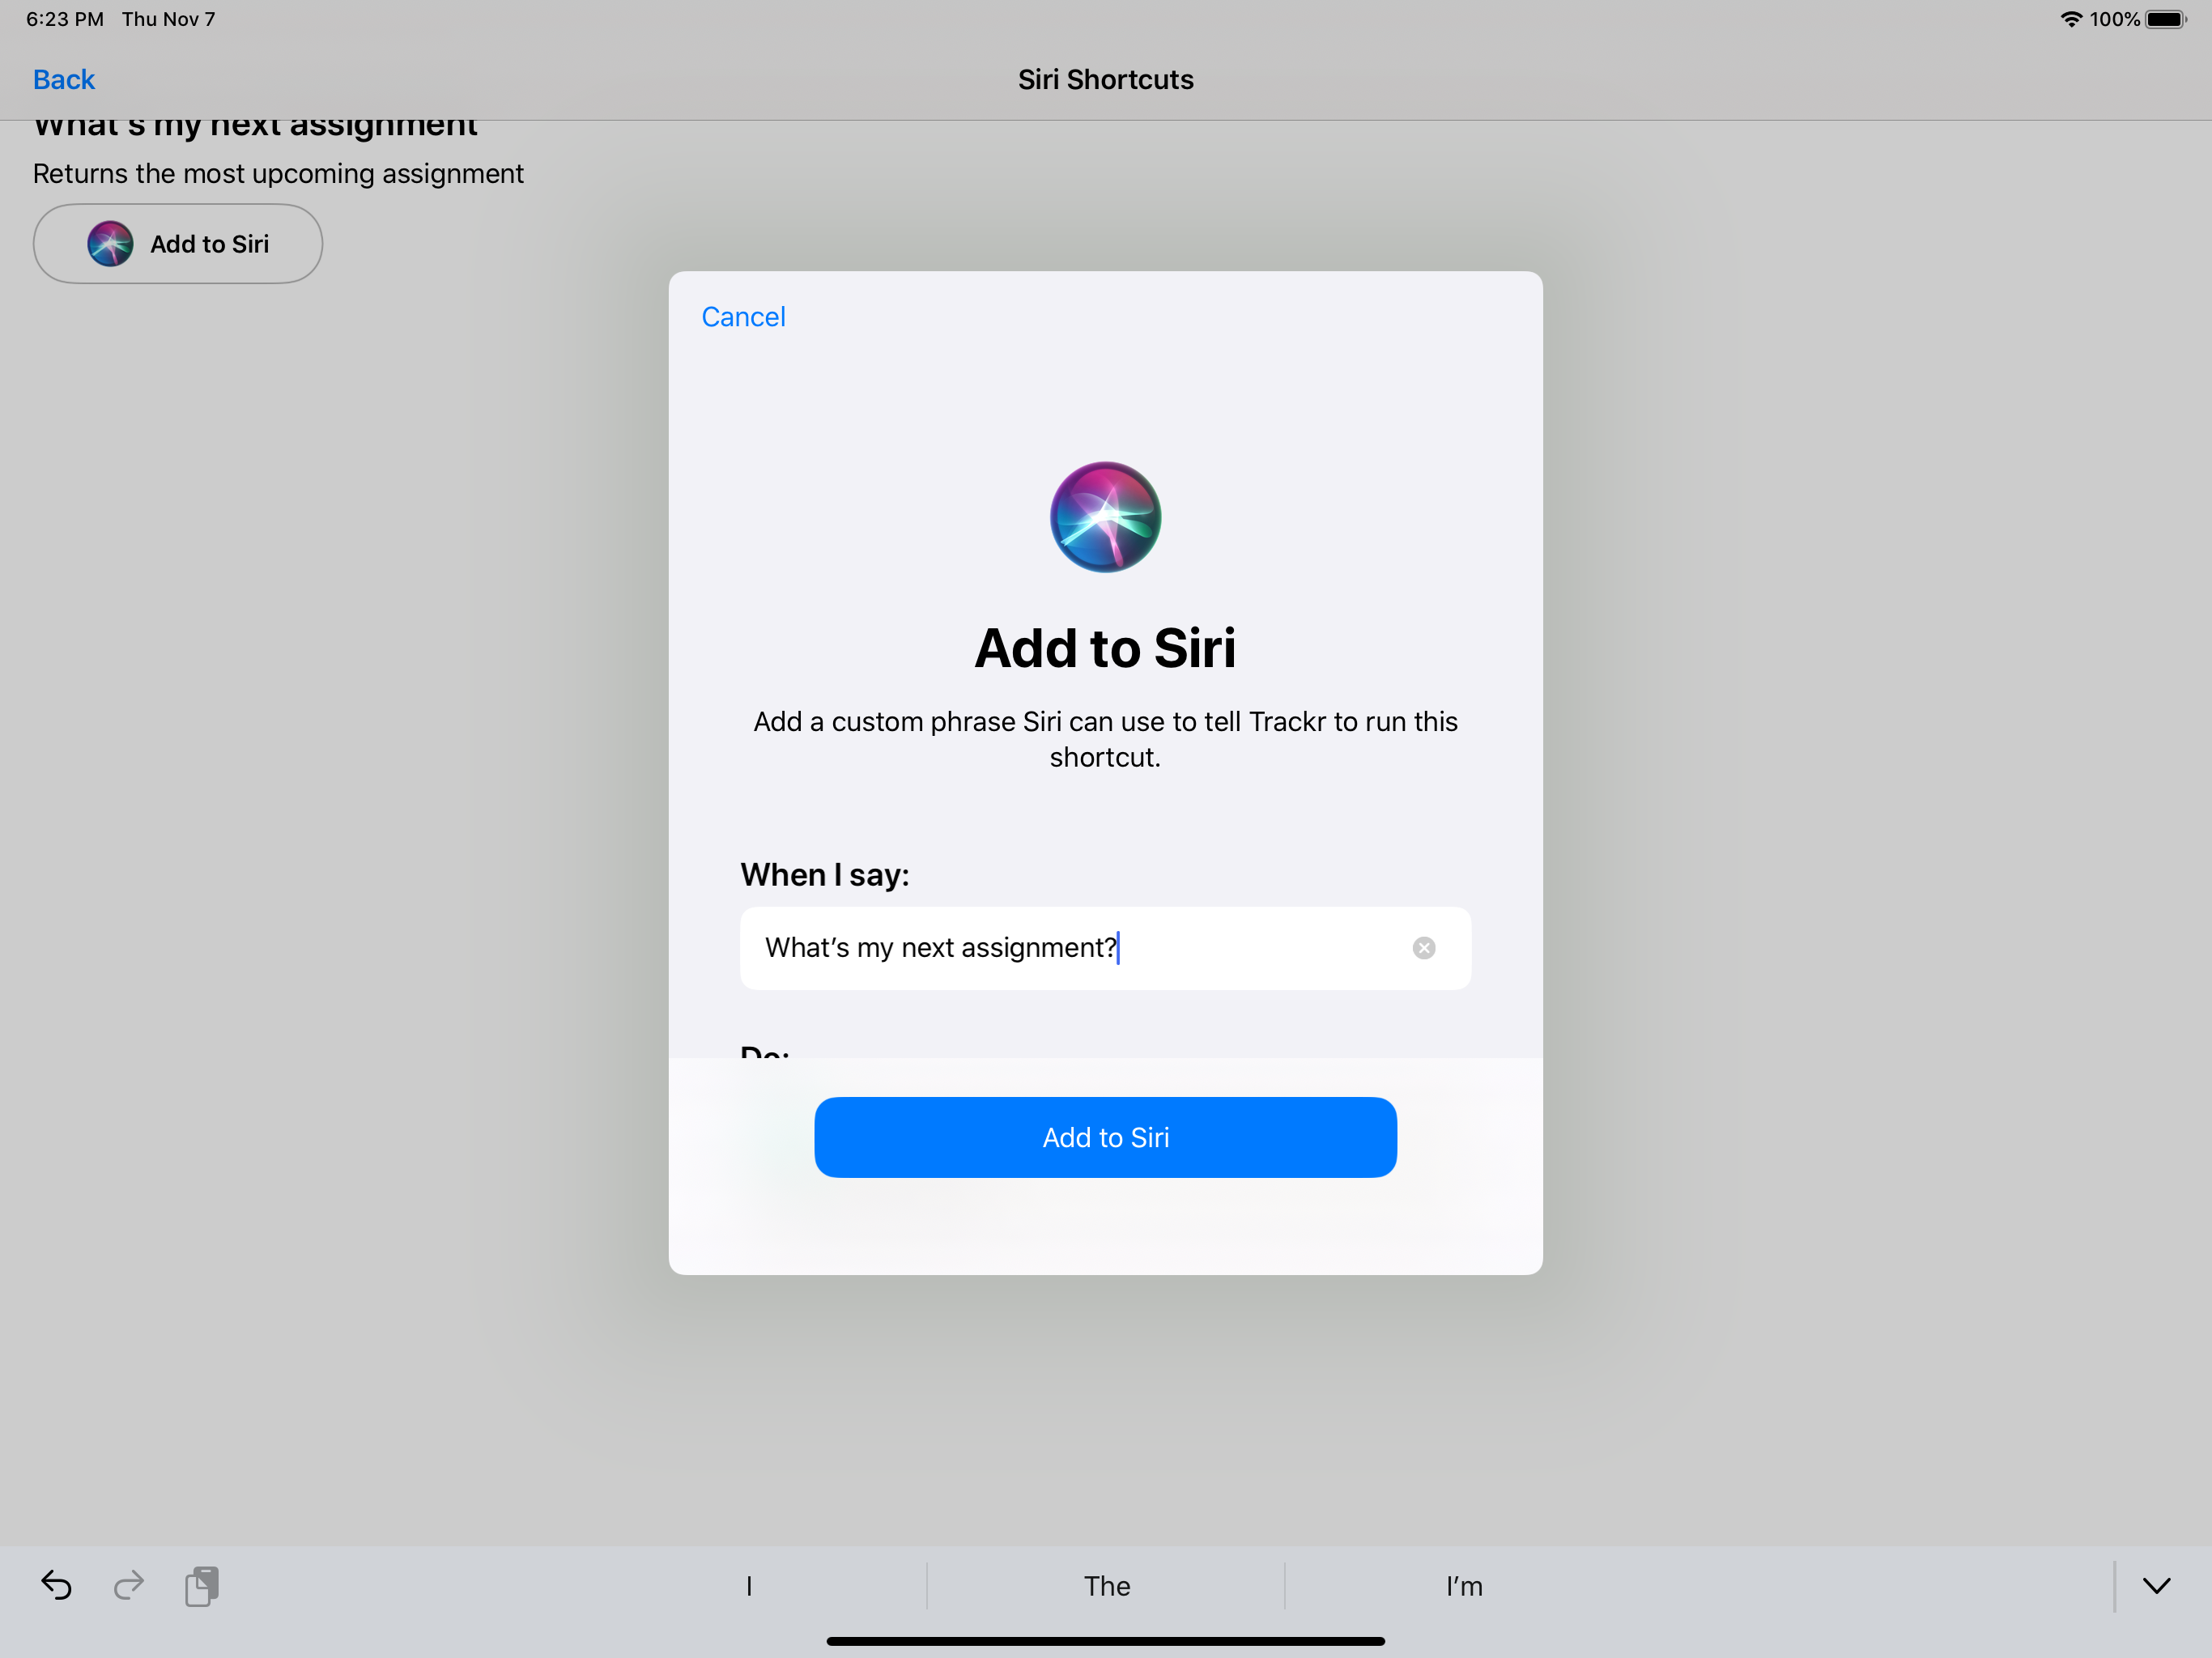Viewport: 2212px width, 1658px height.
Task: Choose the "The" keyboard suggestion
Action: tap(1106, 1586)
